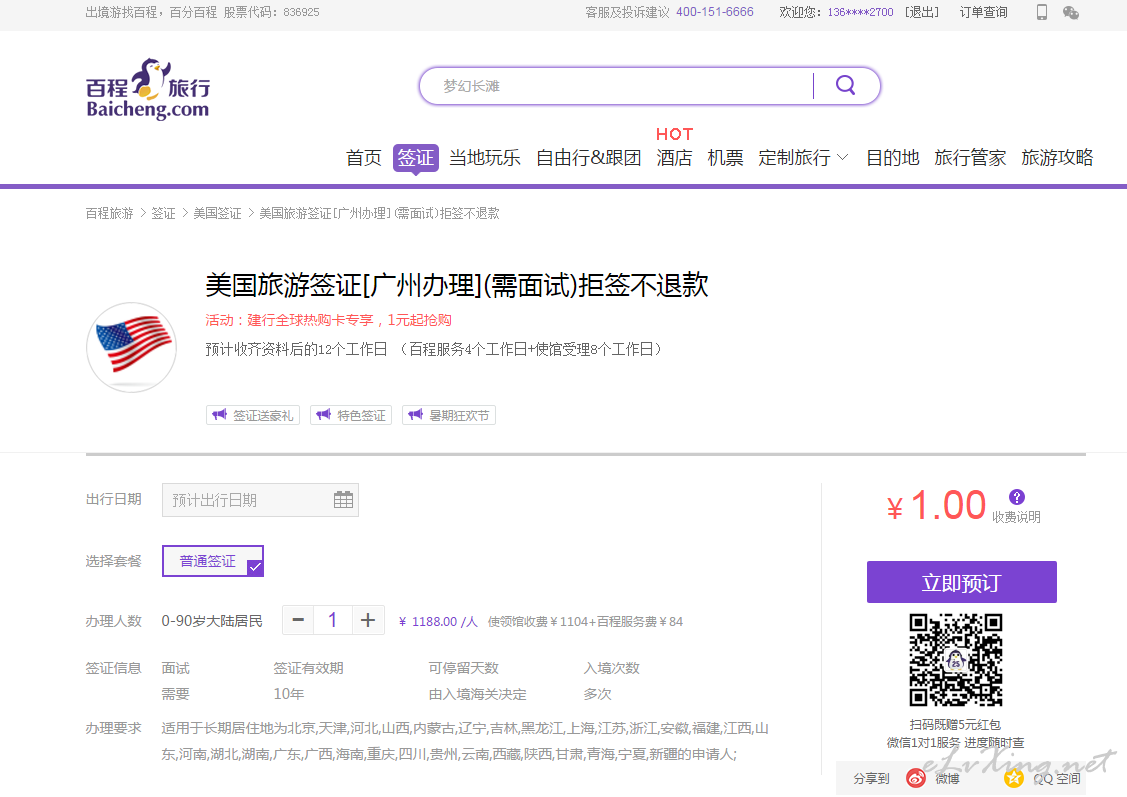Click the 美国签证 breadcrumb link

click(x=217, y=214)
